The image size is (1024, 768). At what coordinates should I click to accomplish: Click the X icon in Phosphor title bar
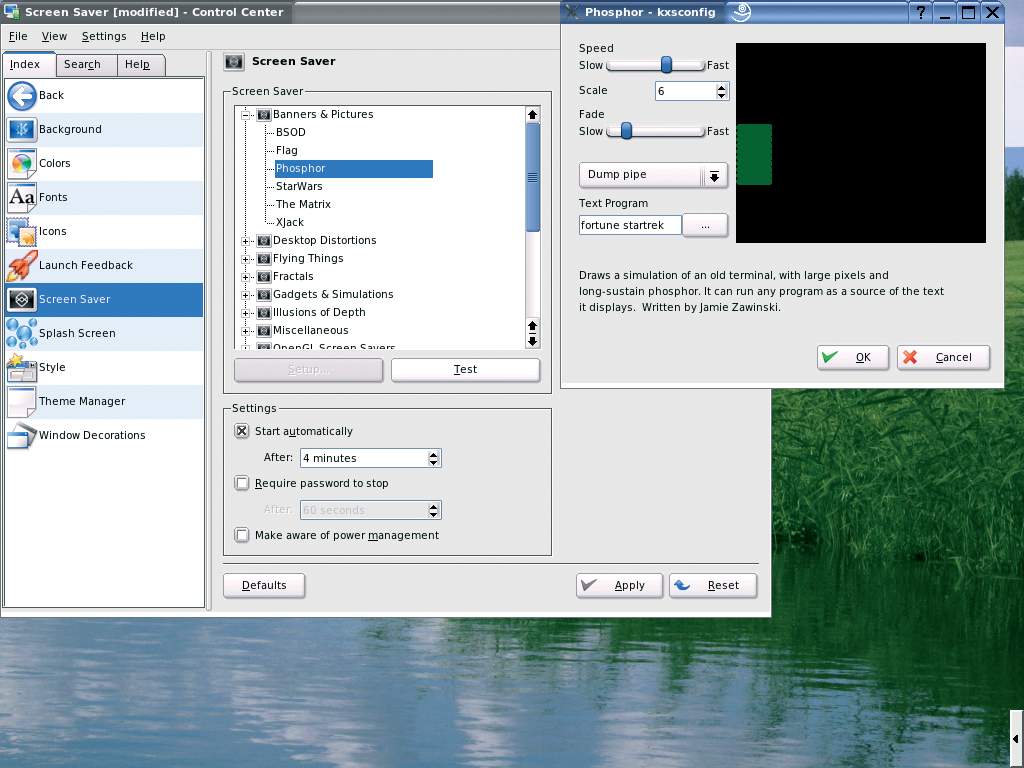click(572, 12)
